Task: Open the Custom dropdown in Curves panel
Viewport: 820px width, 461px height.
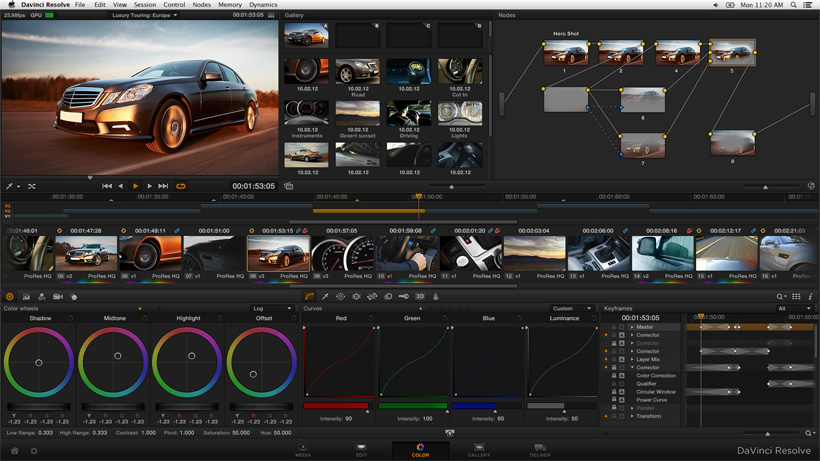Action: click(571, 309)
